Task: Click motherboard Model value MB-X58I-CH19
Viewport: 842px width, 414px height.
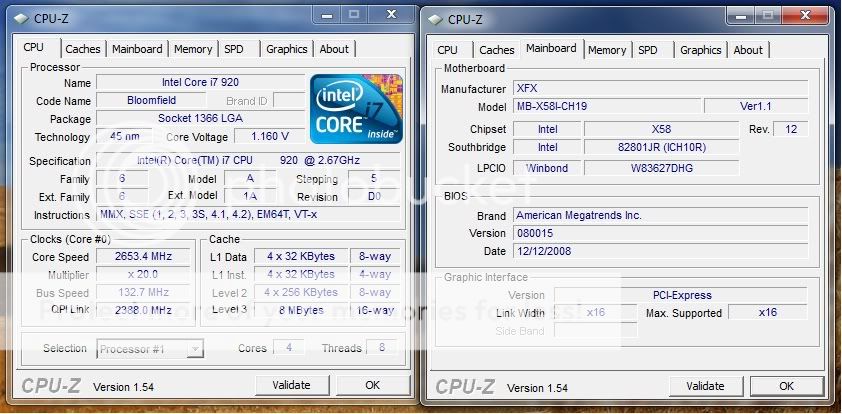Action: click(607, 106)
